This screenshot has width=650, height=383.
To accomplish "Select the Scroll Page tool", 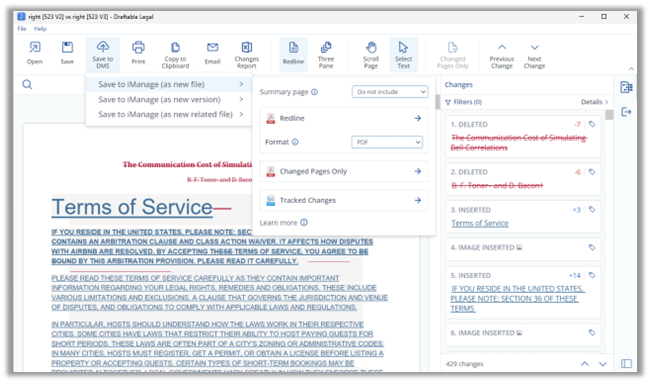I will point(371,55).
